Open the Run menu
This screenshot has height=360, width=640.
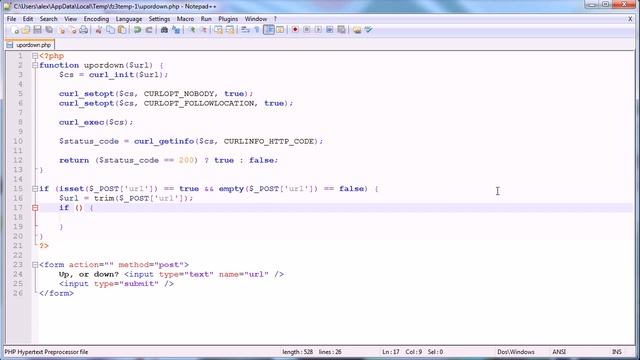coord(206,19)
